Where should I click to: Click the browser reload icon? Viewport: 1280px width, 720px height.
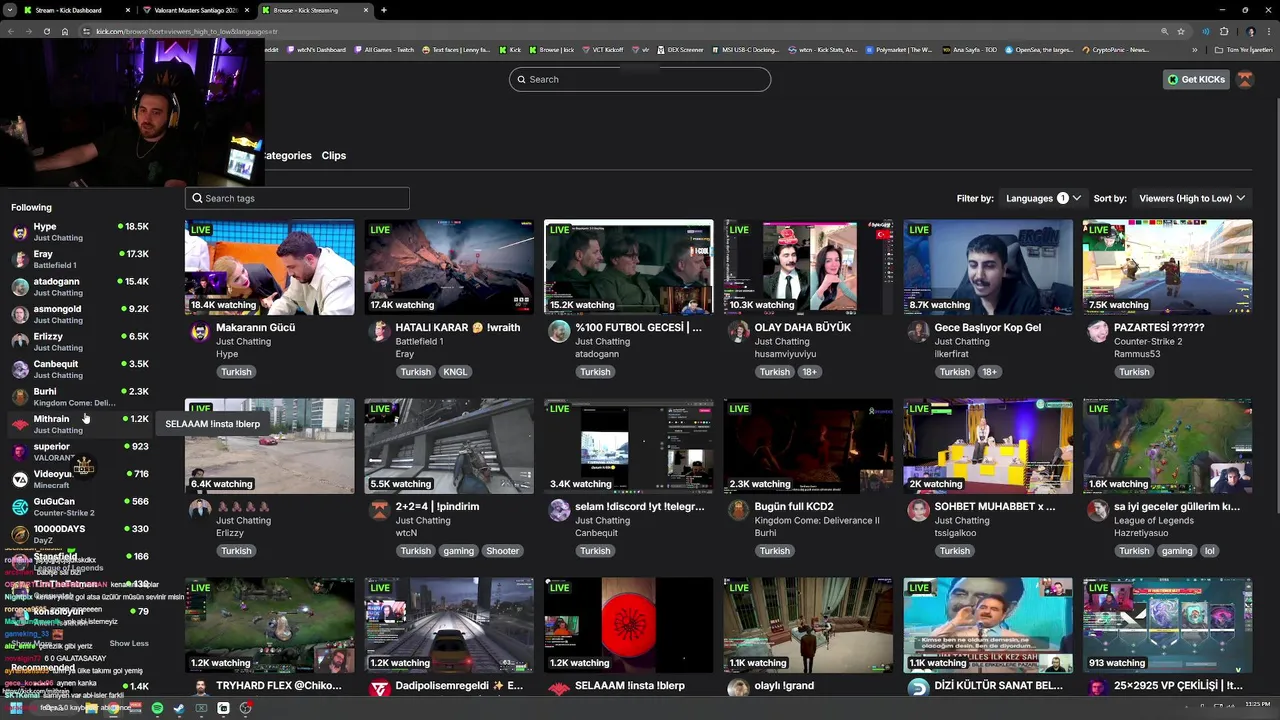point(46,31)
